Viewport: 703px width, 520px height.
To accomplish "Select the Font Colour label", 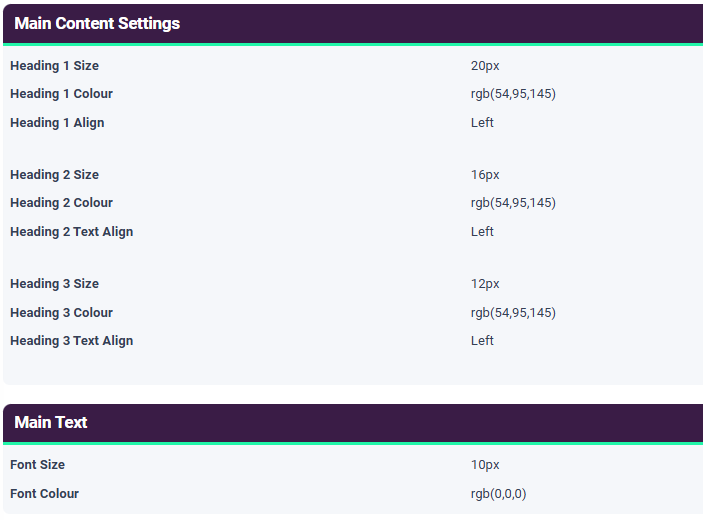I will (x=44, y=494).
